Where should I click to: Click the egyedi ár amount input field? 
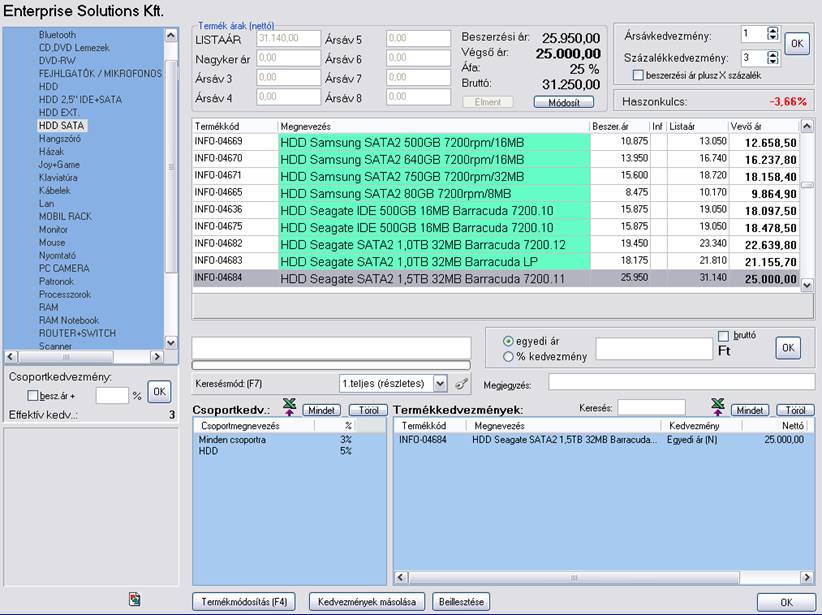click(x=654, y=349)
